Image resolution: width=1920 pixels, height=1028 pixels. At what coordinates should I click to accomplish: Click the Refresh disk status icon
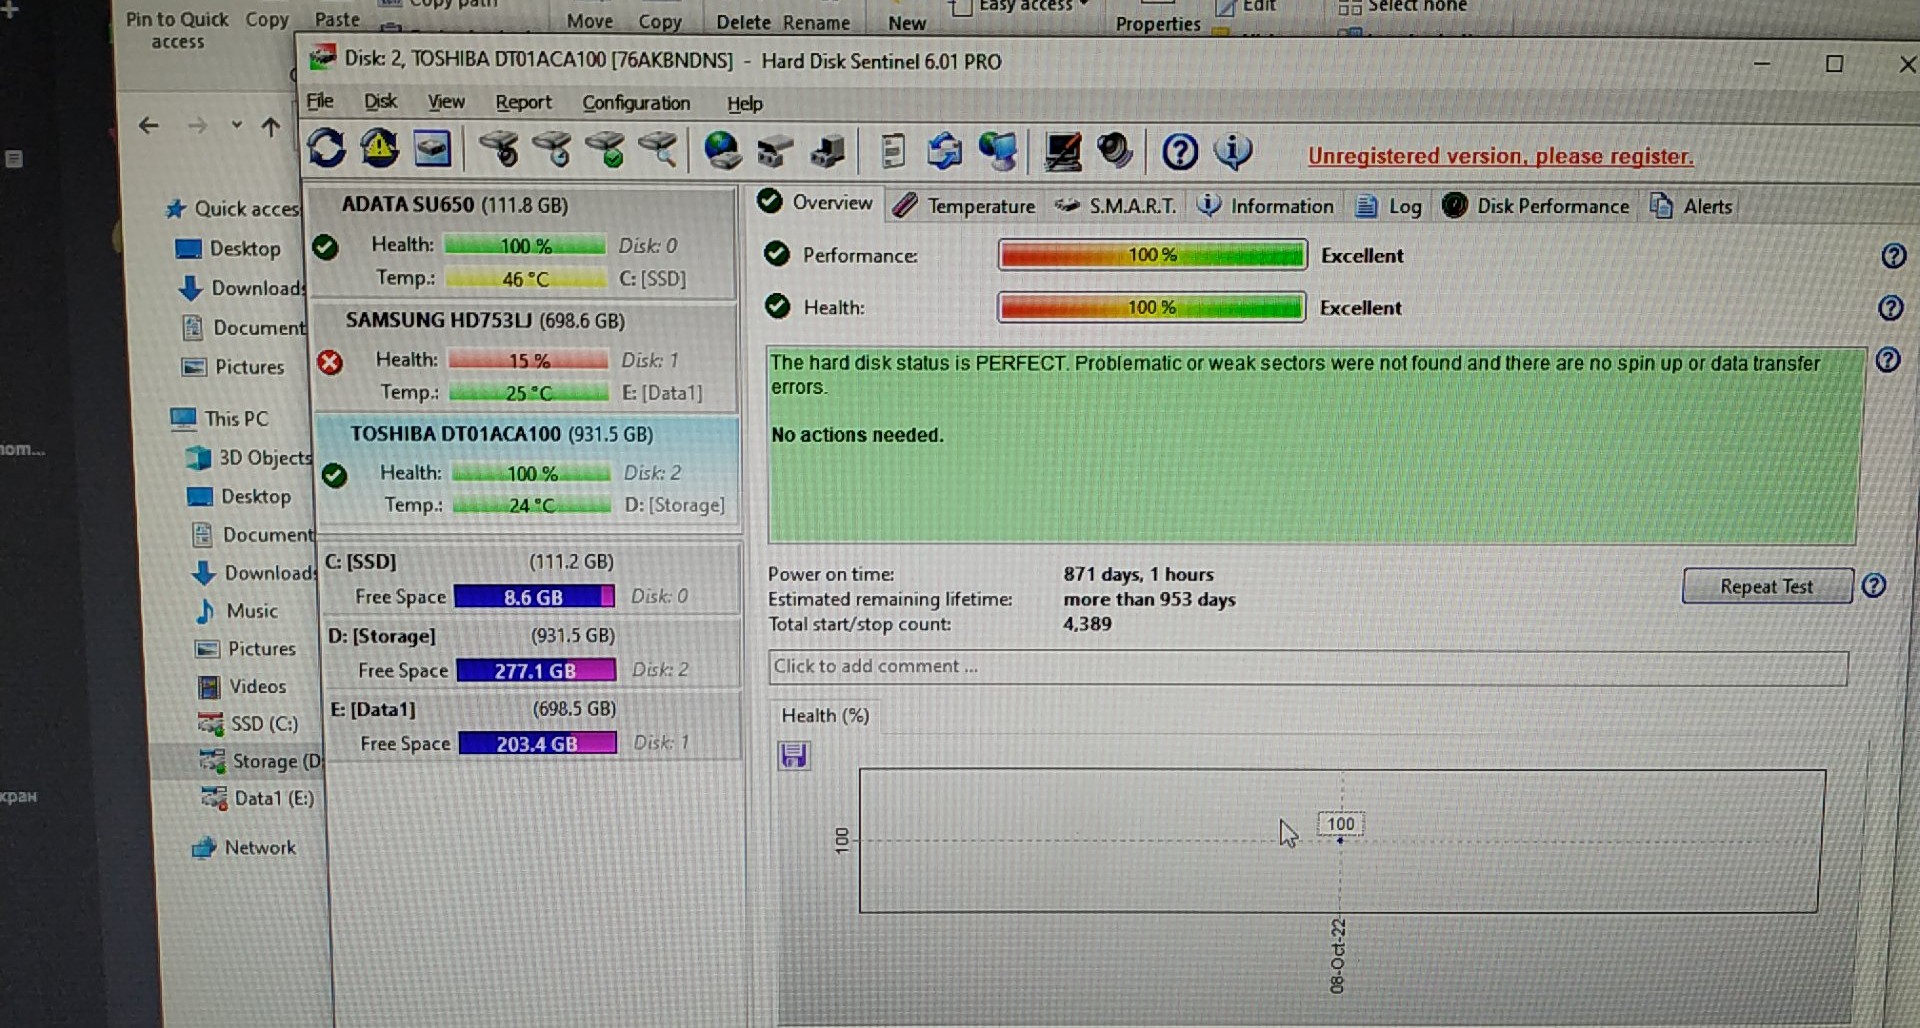(326, 149)
